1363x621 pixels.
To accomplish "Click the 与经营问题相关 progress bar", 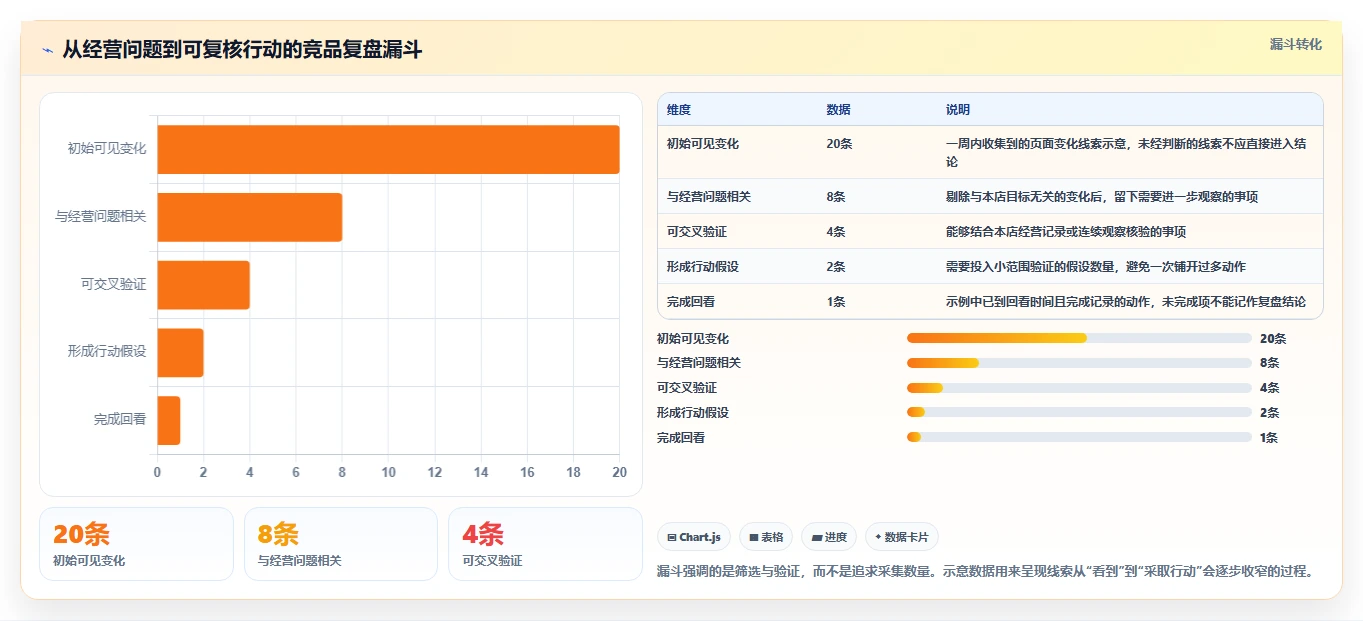I will point(1079,363).
